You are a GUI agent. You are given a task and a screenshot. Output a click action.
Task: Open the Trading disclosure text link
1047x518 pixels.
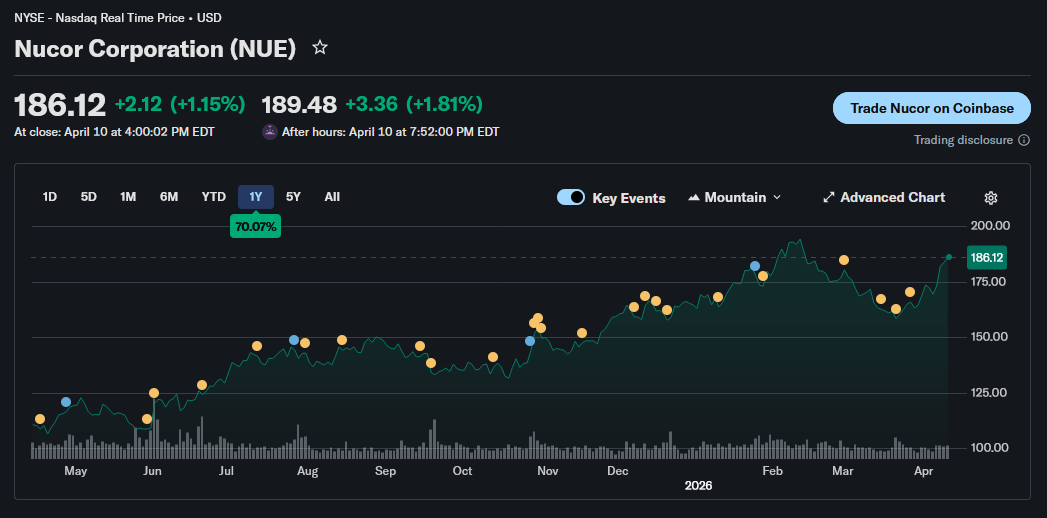tap(963, 140)
